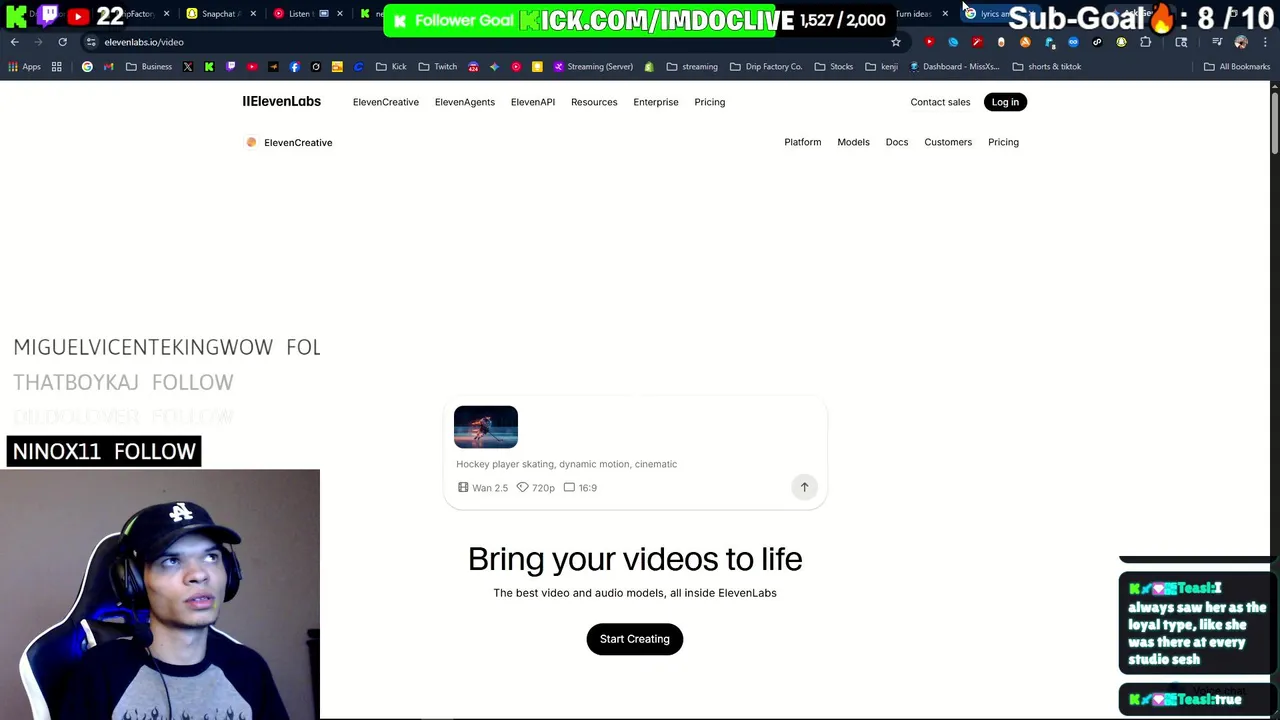The image size is (1280, 720).
Task: Open the purple Twitch bookmark icon
Action: click(231, 67)
